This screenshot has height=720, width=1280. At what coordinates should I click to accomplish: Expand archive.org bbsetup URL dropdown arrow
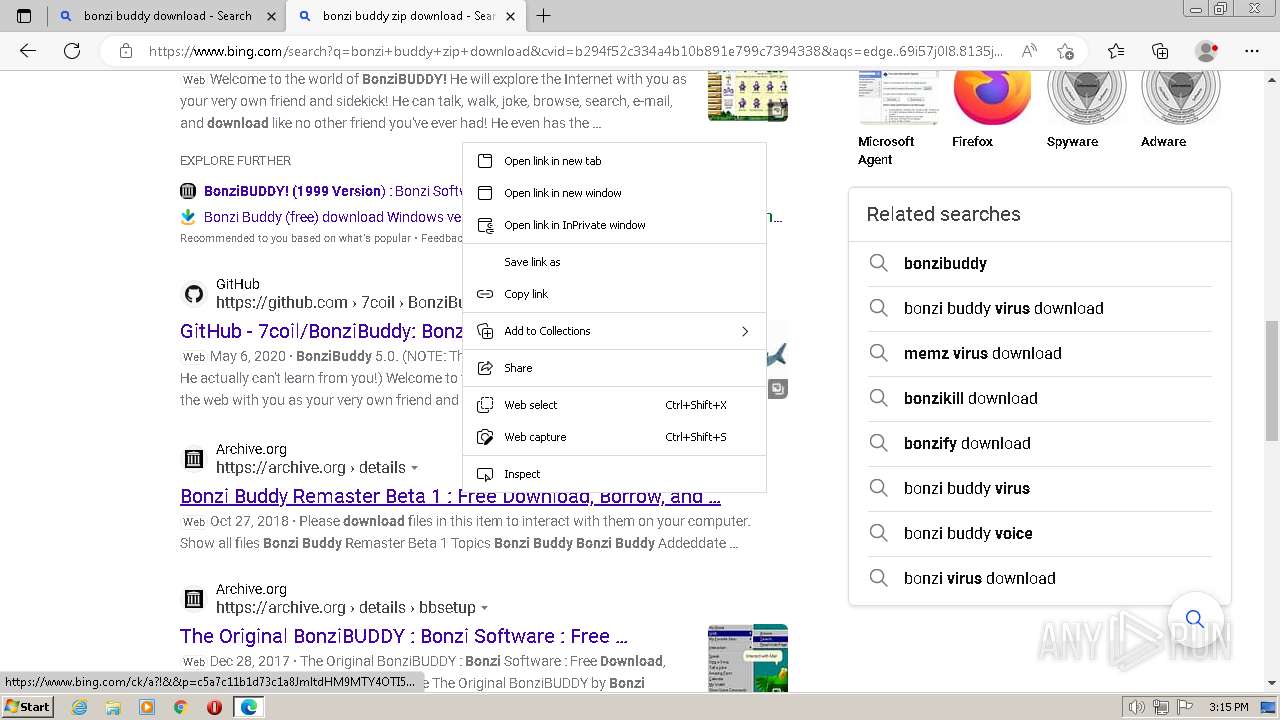pos(484,608)
